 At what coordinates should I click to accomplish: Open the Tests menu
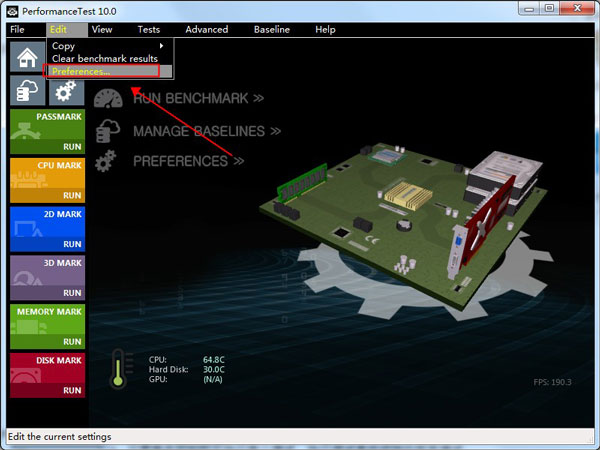click(x=148, y=29)
